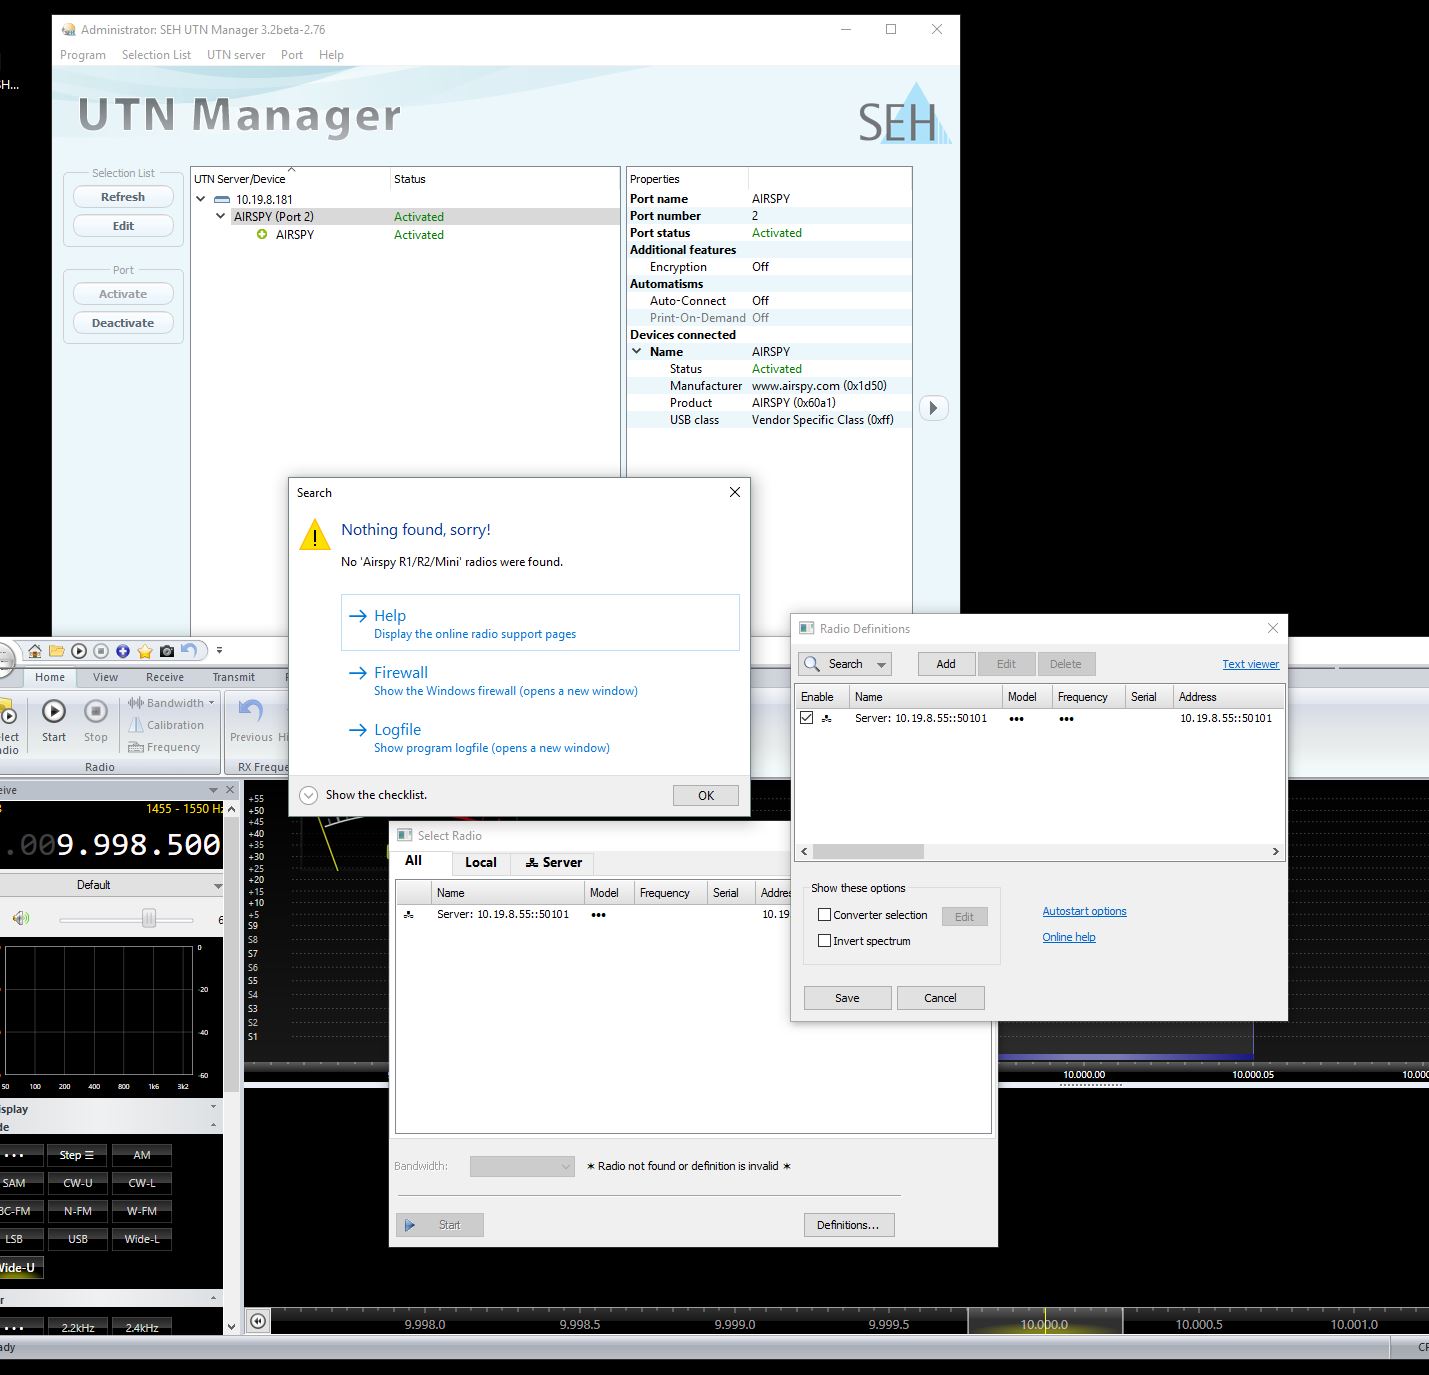Screen dimensions: 1429x1375
Task: Click the yellow star favorites icon
Action: click(145, 651)
